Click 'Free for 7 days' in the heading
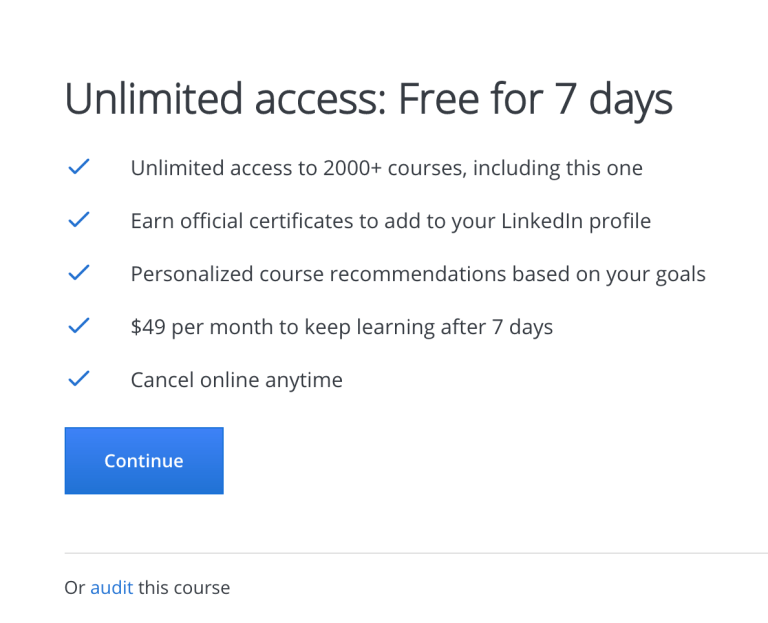768x623 pixels. click(534, 100)
